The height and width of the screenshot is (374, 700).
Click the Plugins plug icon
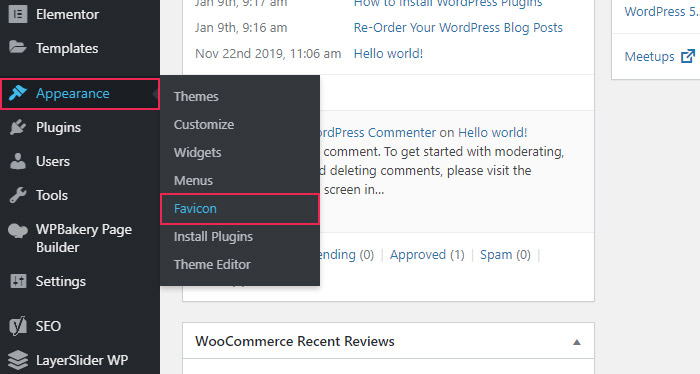[x=18, y=127]
